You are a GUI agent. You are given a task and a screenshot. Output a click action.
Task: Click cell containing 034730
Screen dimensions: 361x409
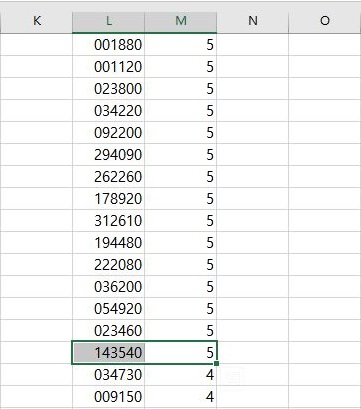click(x=108, y=375)
